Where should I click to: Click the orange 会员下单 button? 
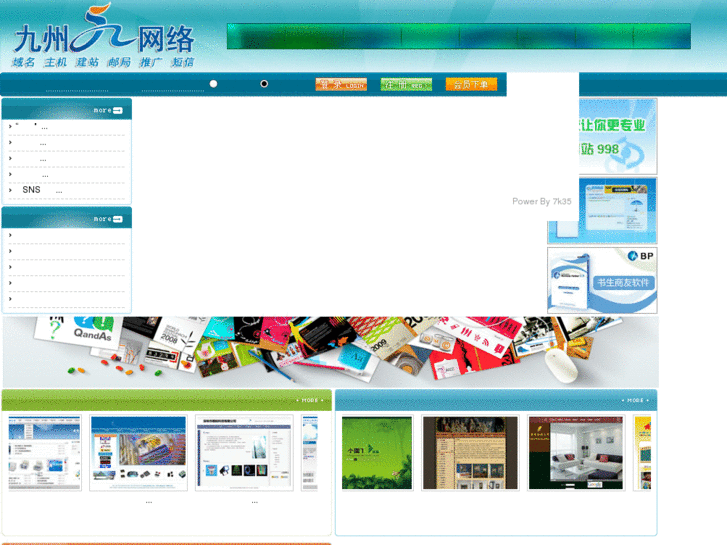coord(471,84)
